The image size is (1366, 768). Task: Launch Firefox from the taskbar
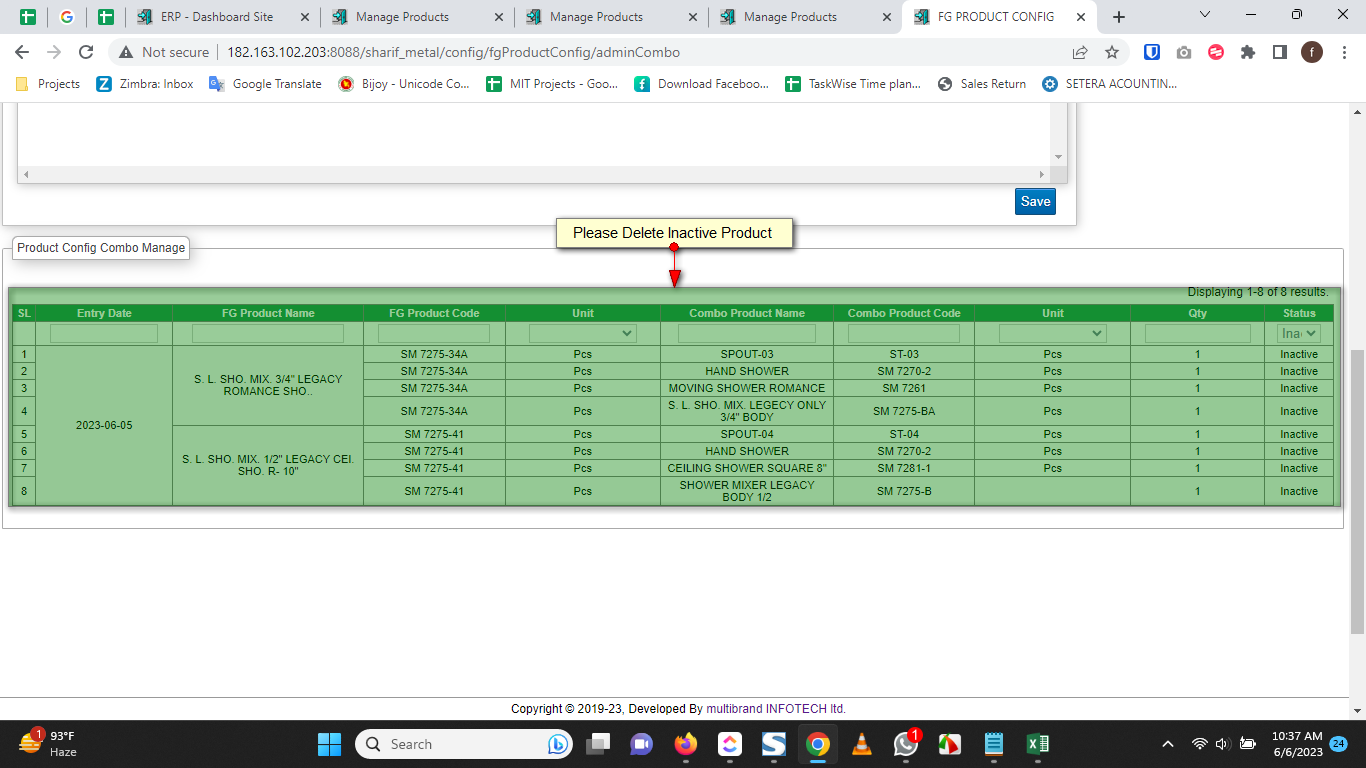(x=685, y=744)
